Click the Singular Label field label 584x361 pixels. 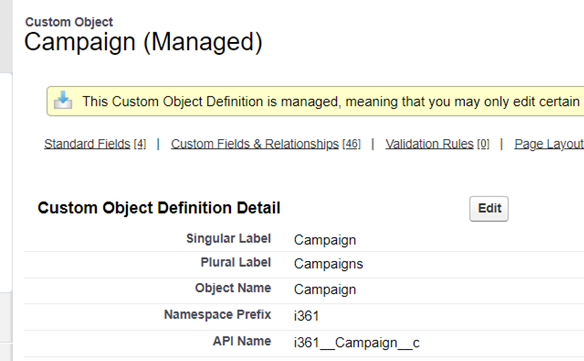pyautogui.click(x=228, y=238)
